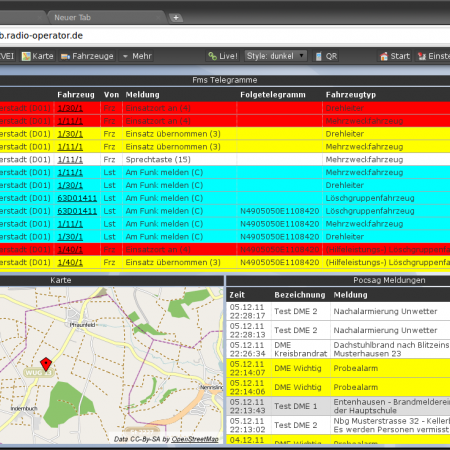Expand the Mehr dropdown menu
This screenshot has width=450, height=450.
point(137,56)
